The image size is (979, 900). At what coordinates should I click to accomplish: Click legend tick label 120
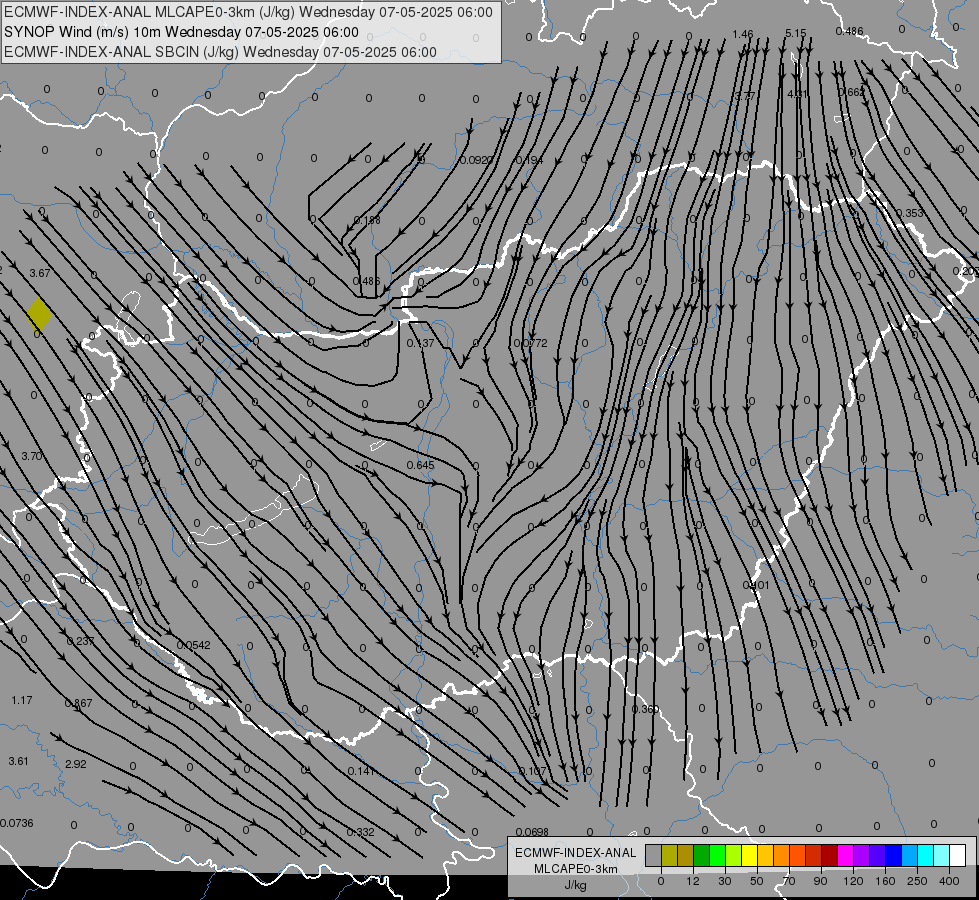(x=853, y=881)
